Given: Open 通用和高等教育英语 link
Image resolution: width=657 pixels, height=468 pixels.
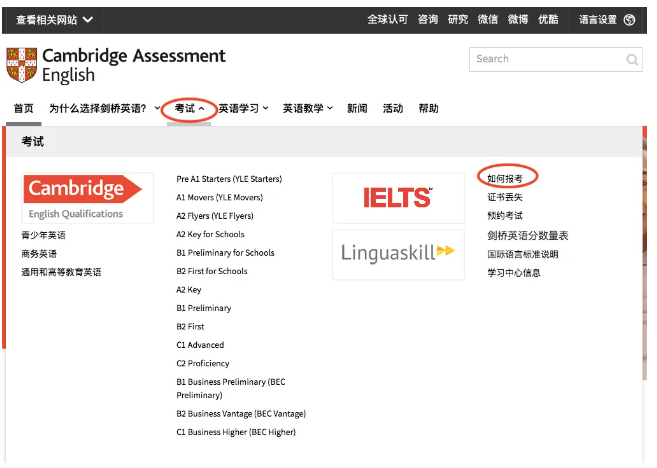Looking at the screenshot, I should 61,272.
